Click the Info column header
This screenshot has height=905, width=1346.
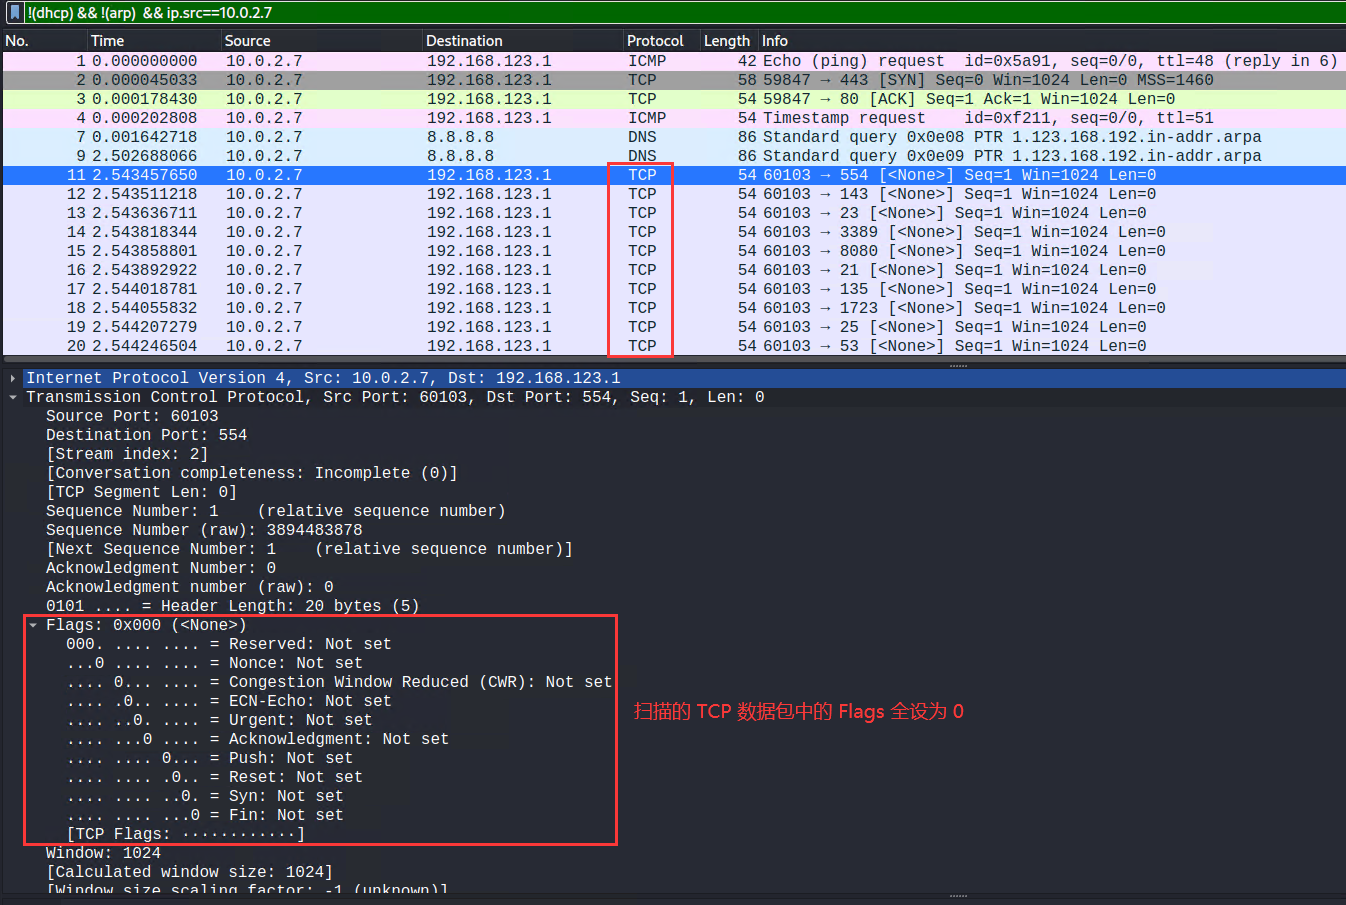[x=1051, y=41]
